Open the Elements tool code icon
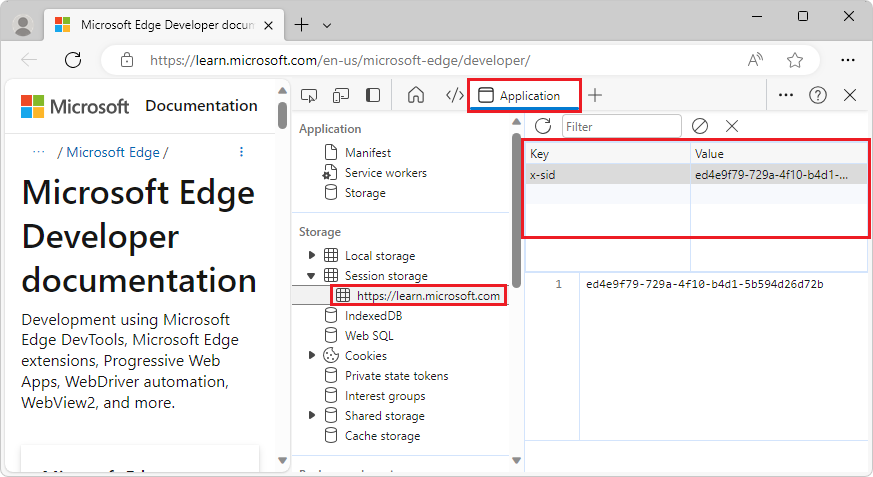873x477 pixels. [x=454, y=95]
